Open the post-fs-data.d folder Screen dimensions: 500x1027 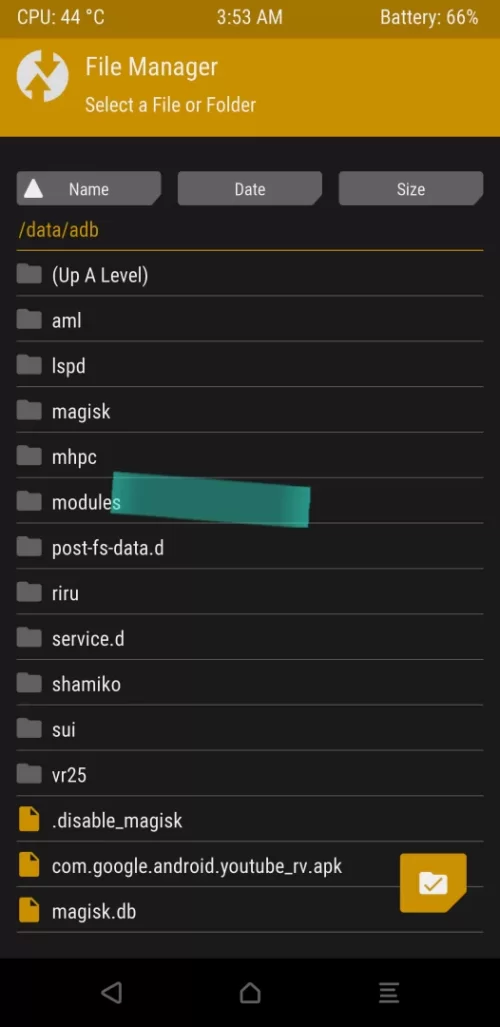coord(250,547)
